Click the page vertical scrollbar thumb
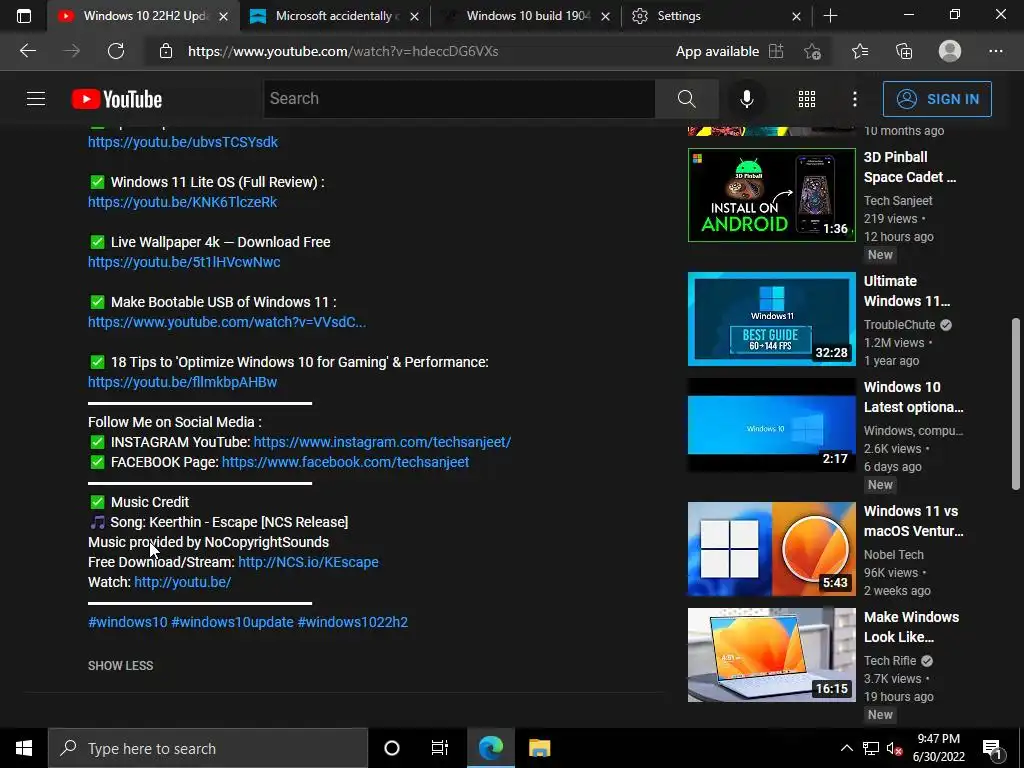1024x768 pixels. [x=1016, y=404]
